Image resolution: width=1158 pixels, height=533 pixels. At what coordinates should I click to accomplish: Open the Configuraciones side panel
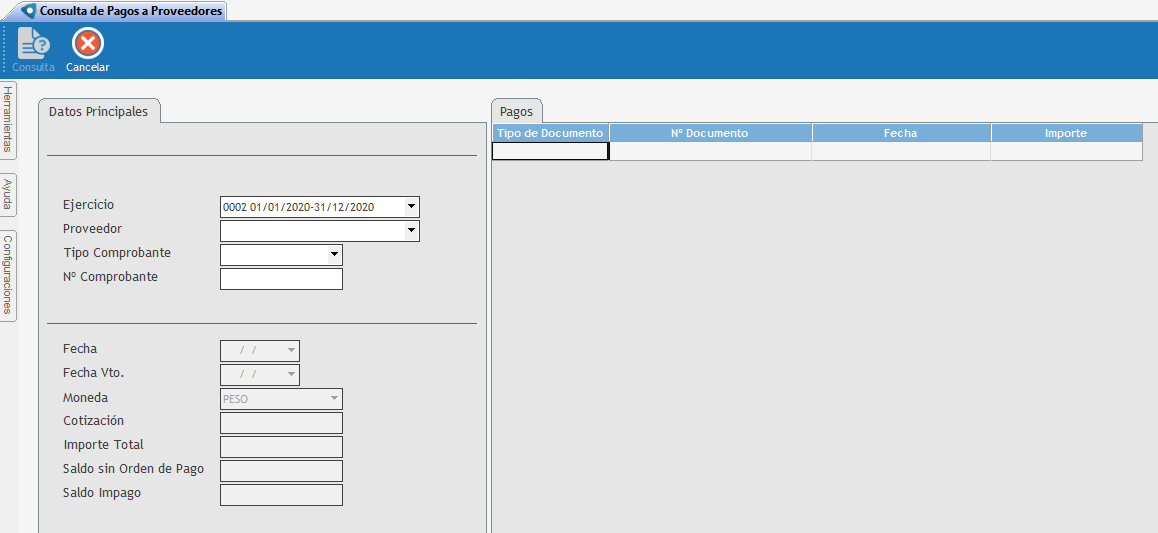[x=8, y=275]
